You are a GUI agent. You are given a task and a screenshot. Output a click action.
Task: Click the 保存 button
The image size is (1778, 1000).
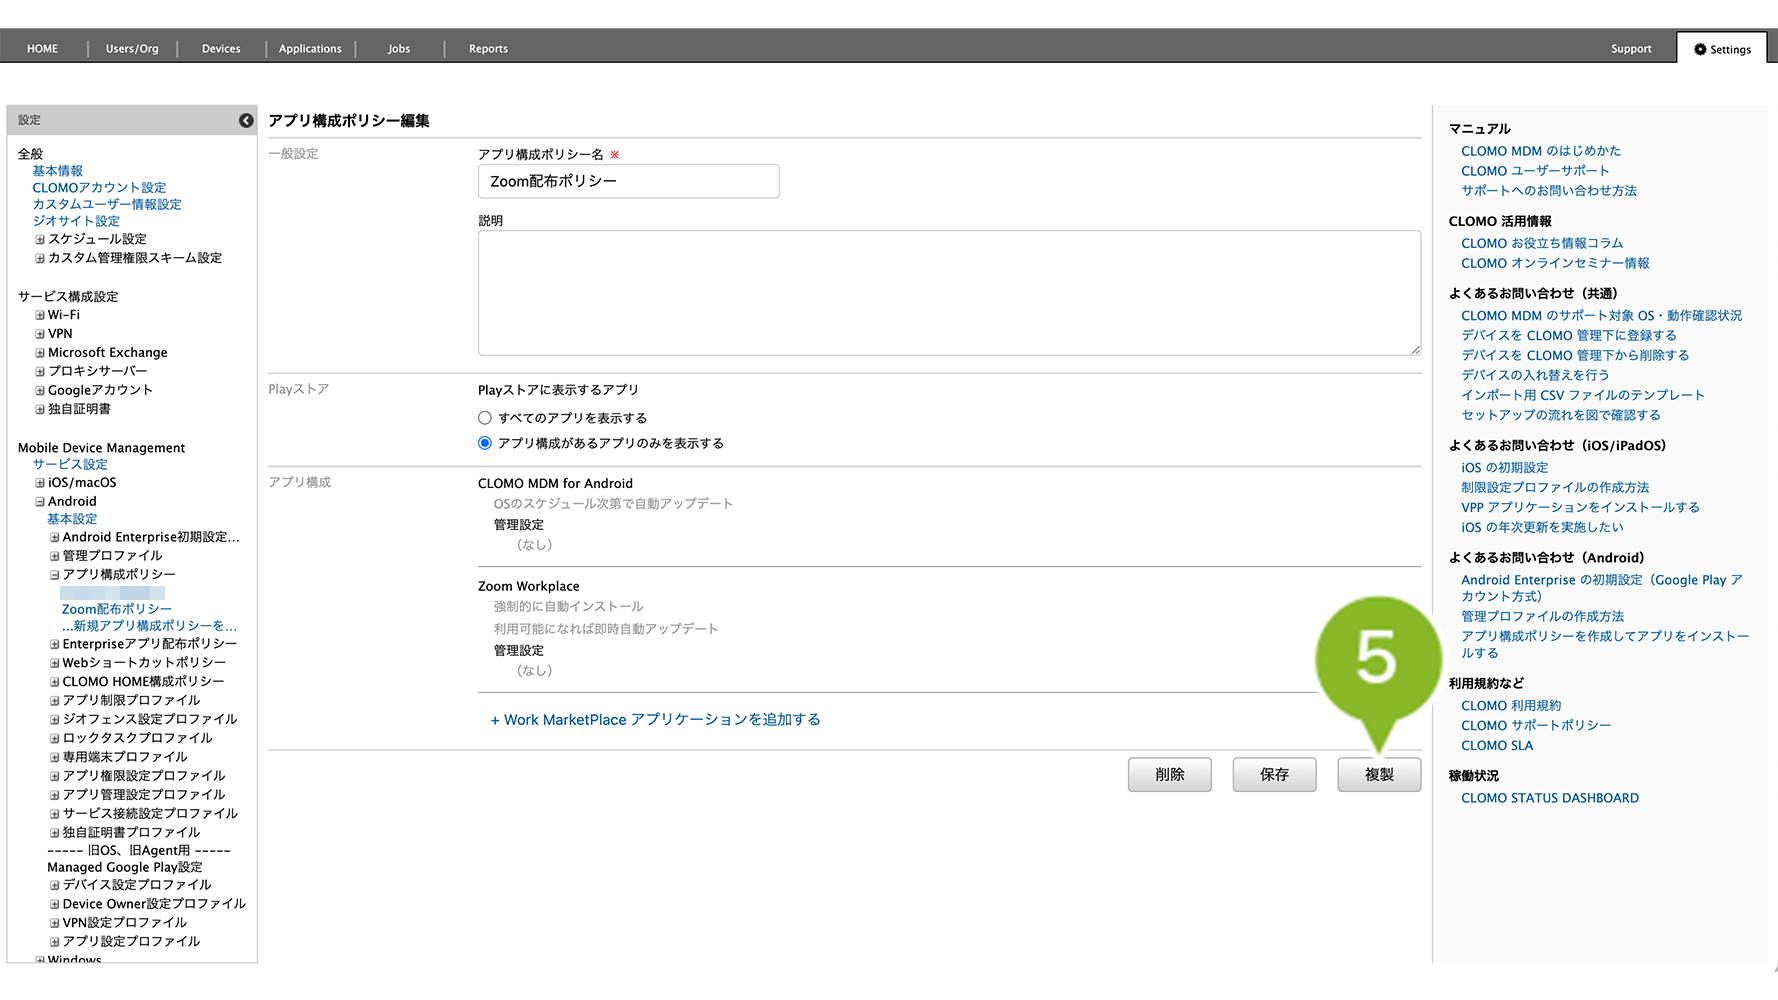pos(1275,775)
